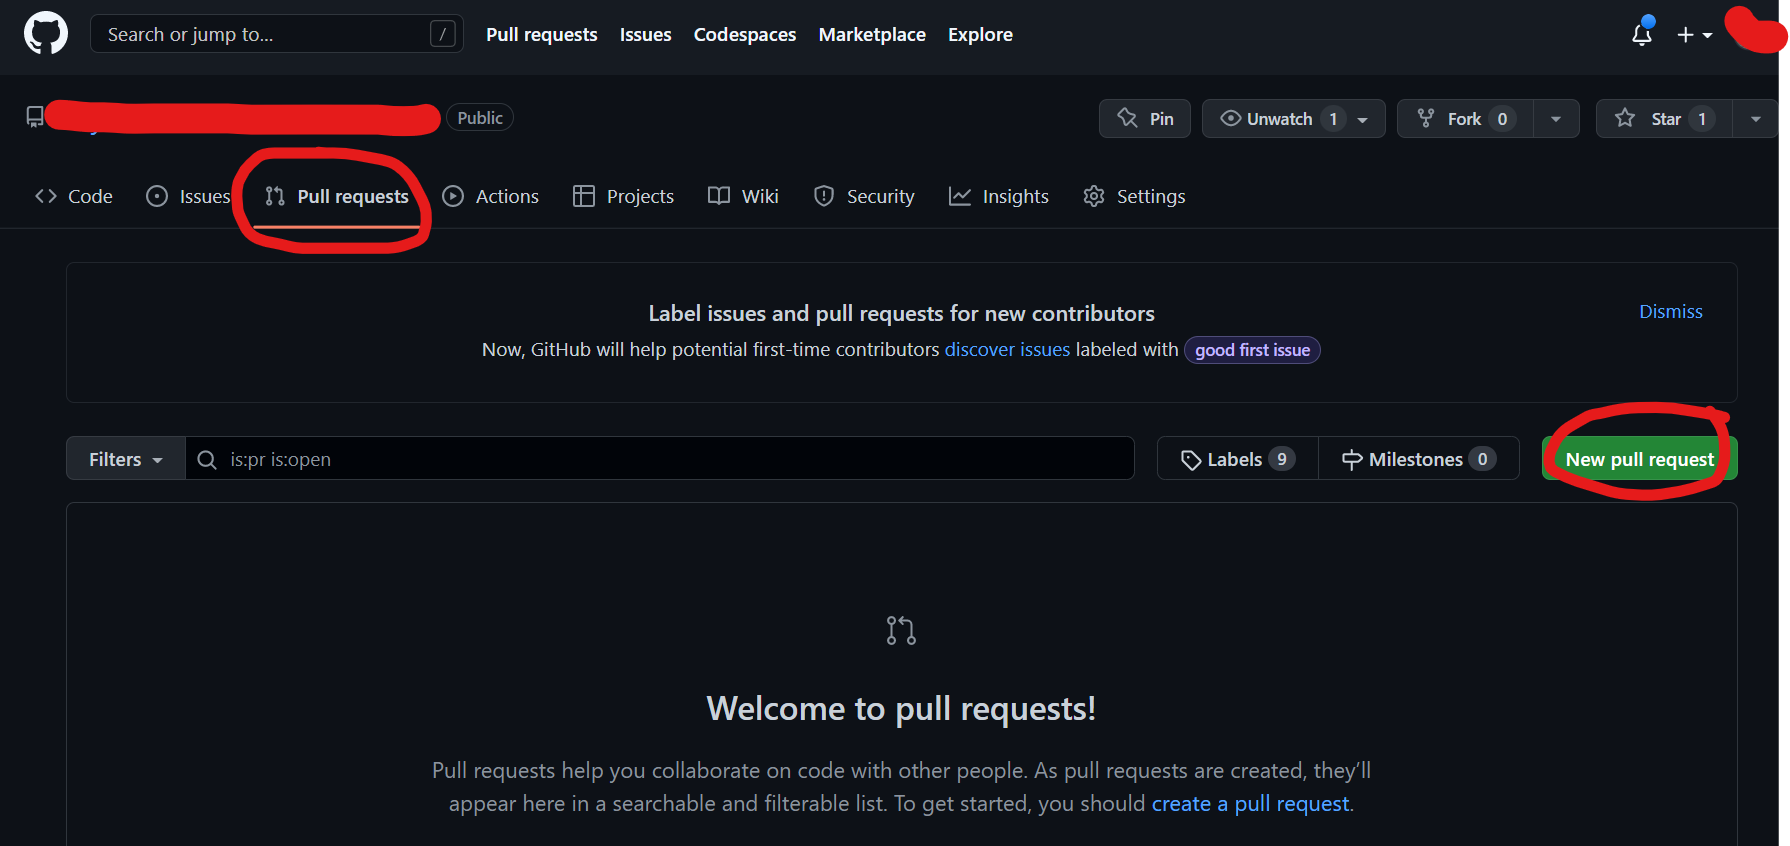Open Pull requests in top navigation
This screenshot has width=1790, height=846.
pyautogui.click(x=542, y=34)
